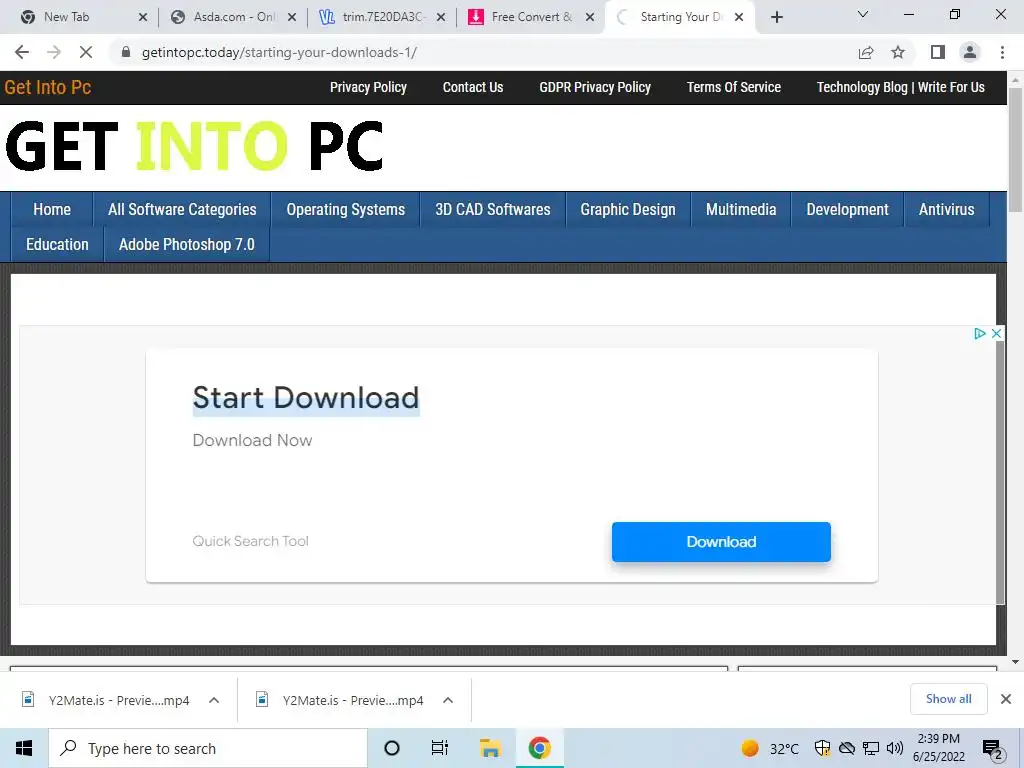Bookmark this page with the star

pyautogui.click(x=898, y=52)
